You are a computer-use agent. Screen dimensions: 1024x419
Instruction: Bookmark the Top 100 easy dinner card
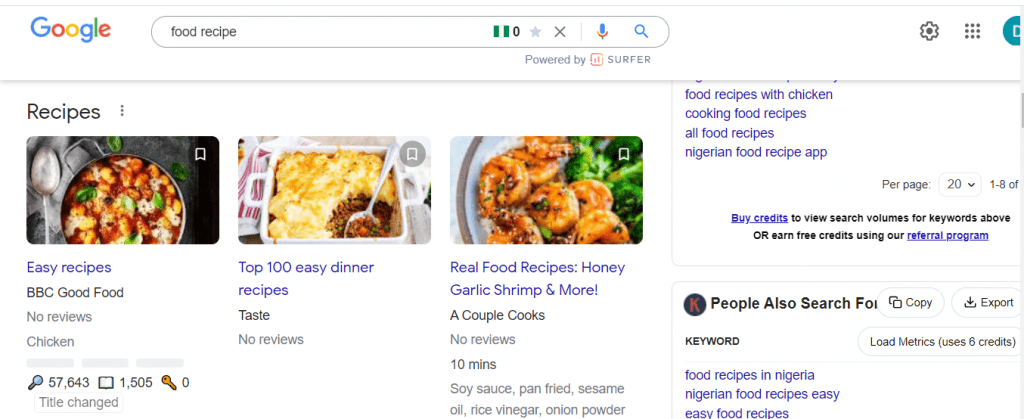click(412, 154)
